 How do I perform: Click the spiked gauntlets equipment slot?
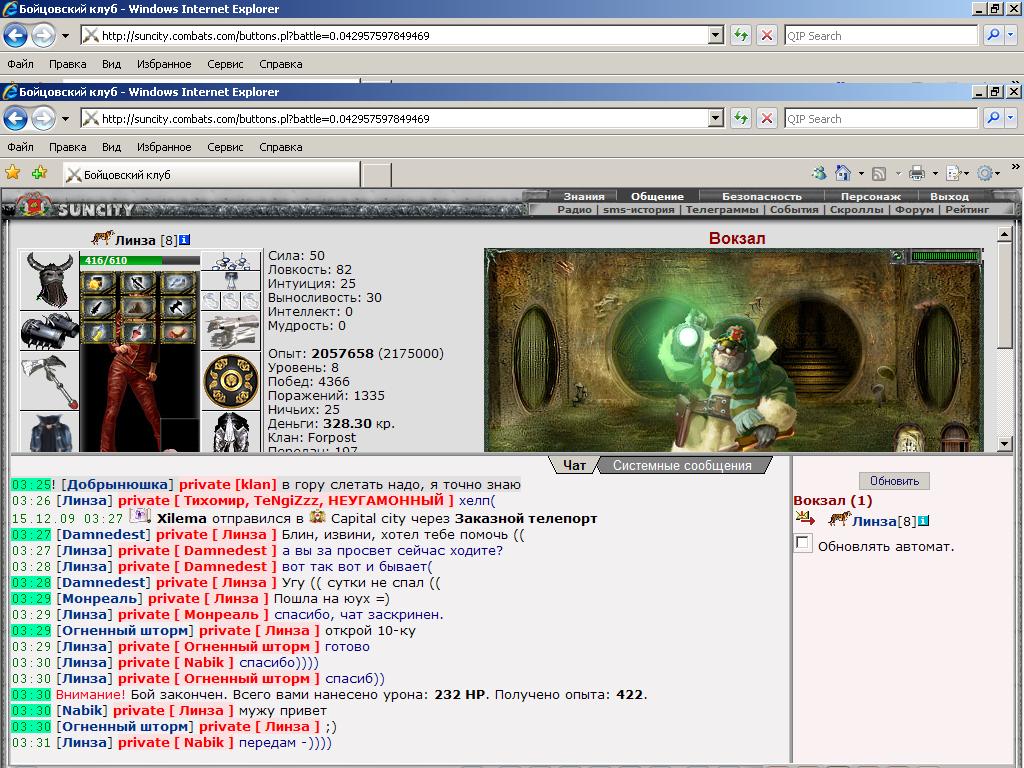point(50,332)
